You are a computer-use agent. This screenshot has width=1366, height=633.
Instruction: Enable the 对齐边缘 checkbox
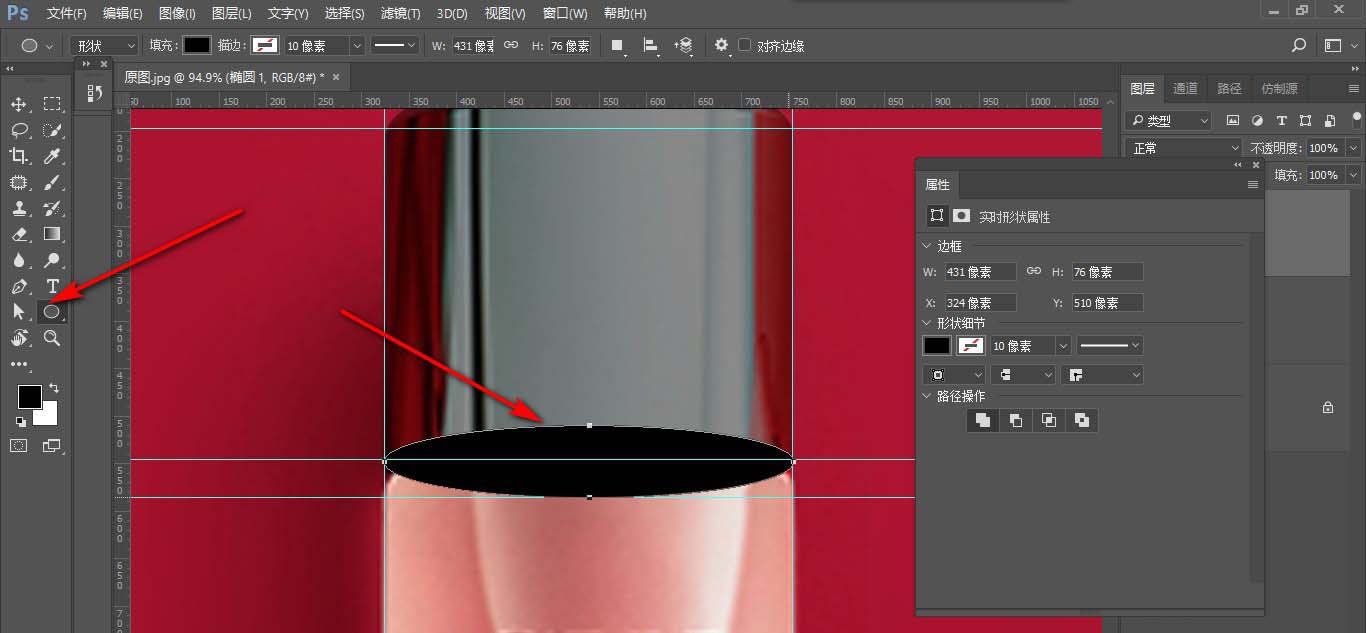tap(745, 45)
